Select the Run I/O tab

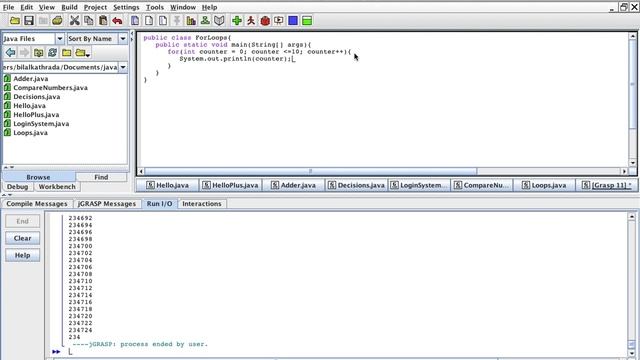coord(160,204)
